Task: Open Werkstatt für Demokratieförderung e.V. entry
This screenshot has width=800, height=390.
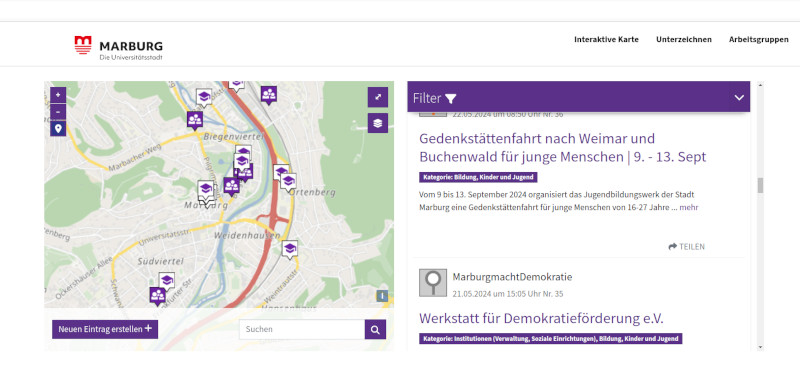Action: click(x=541, y=319)
